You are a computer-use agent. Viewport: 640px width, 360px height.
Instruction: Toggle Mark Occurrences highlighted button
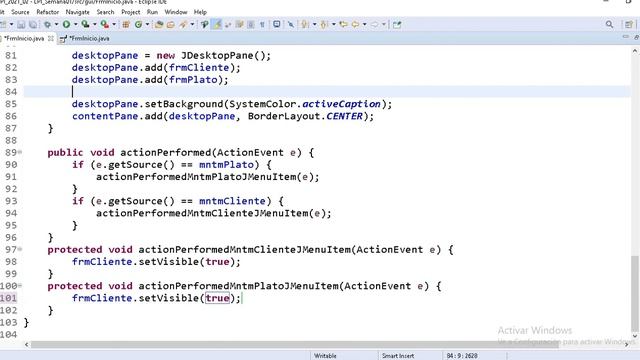[217, 25]
